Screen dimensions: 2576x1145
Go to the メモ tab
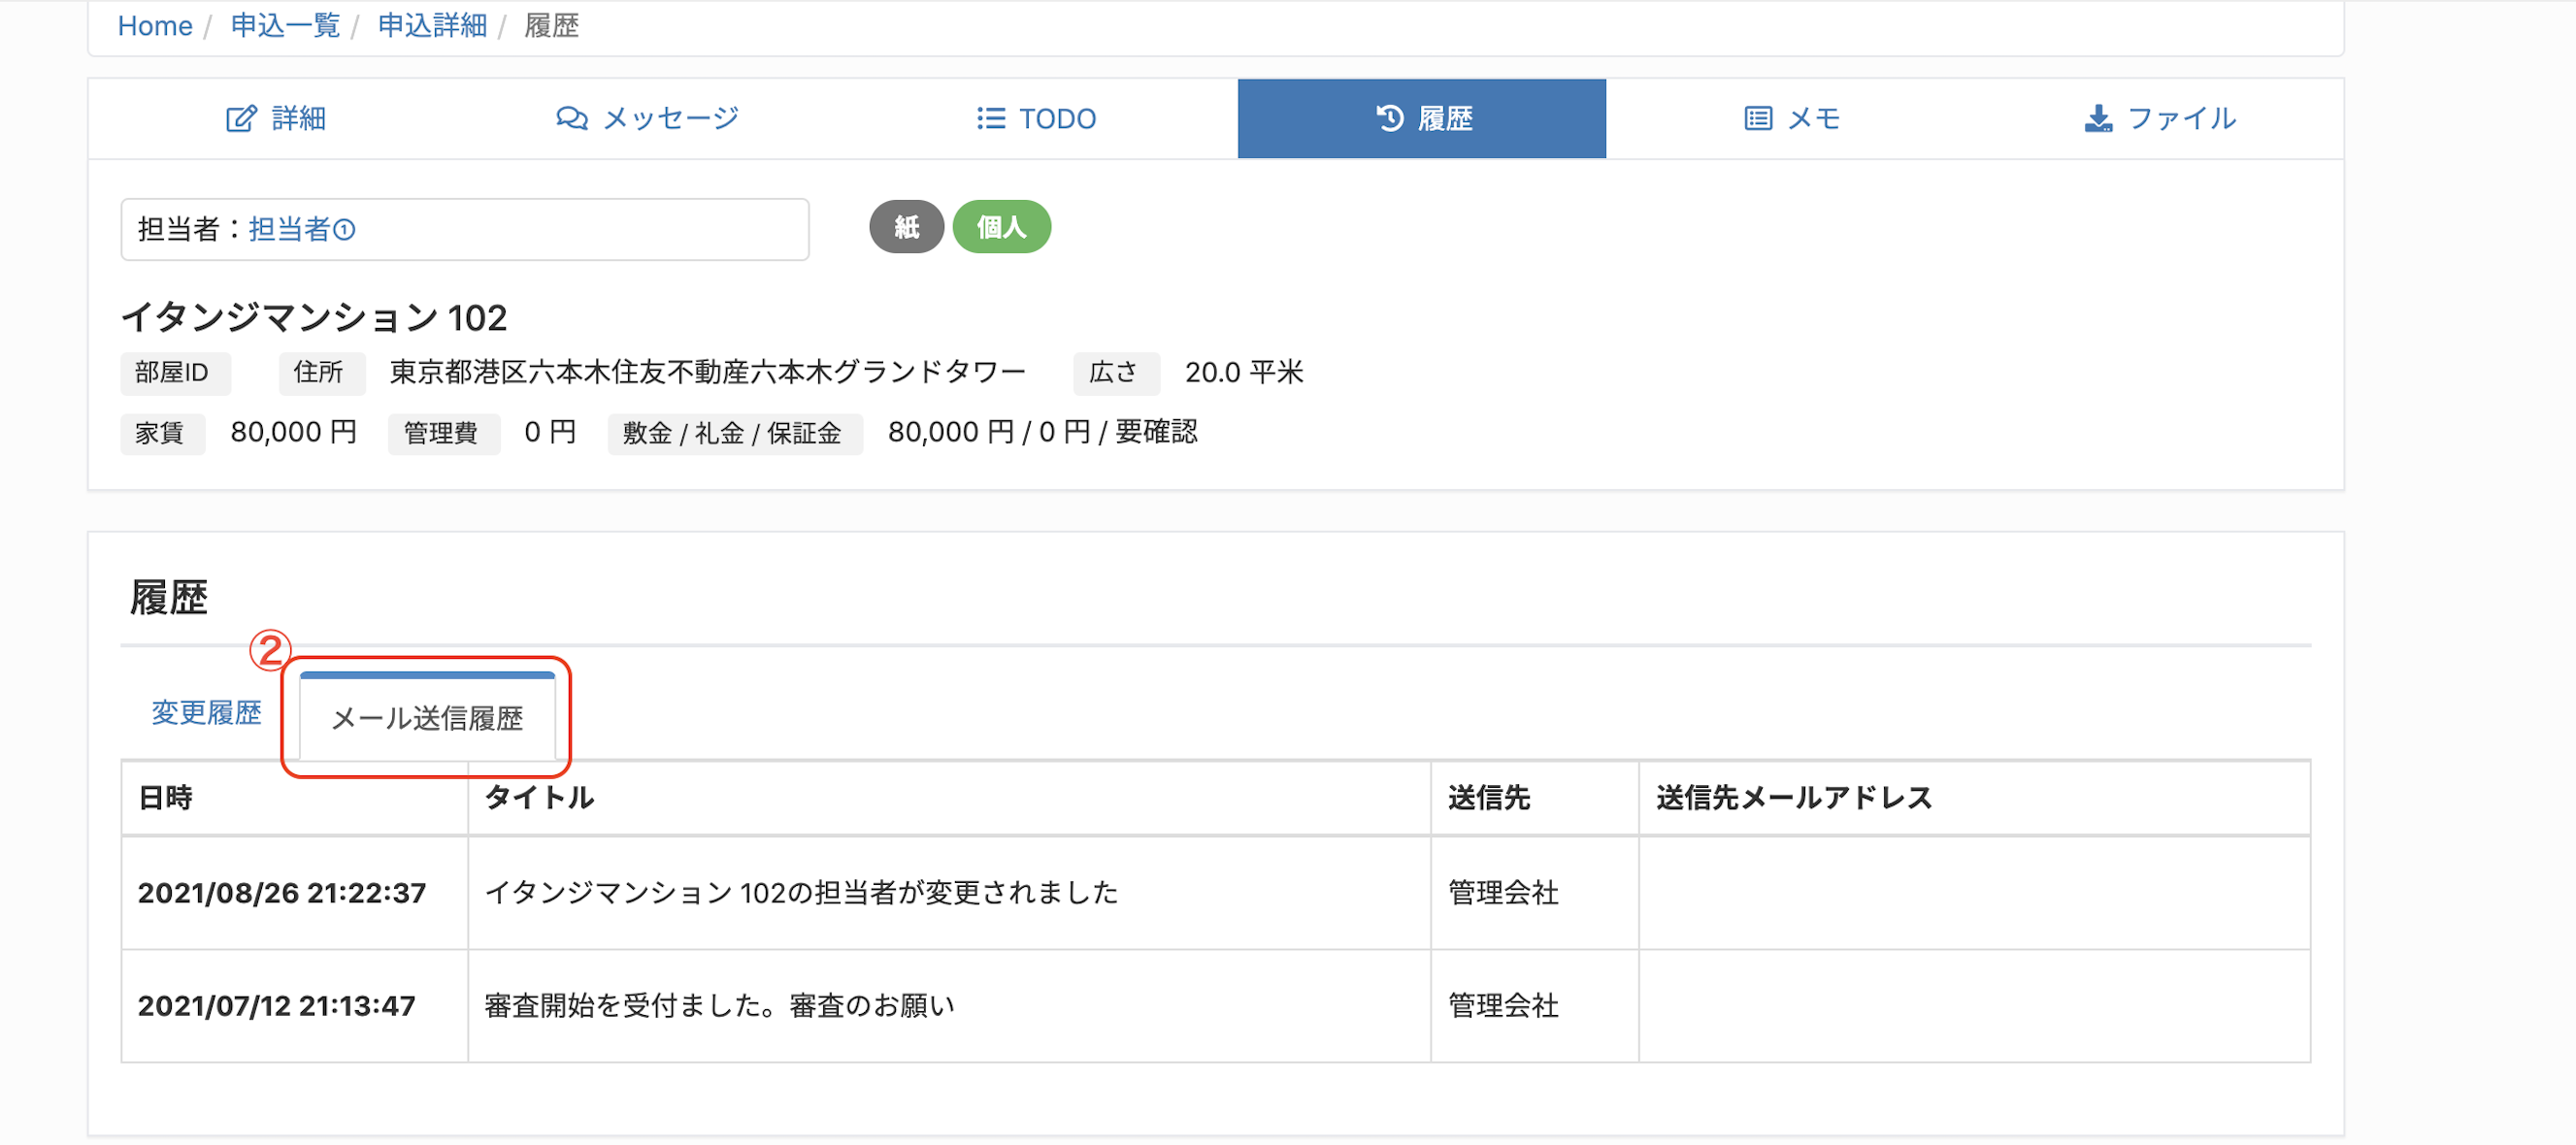[1791, 119]
